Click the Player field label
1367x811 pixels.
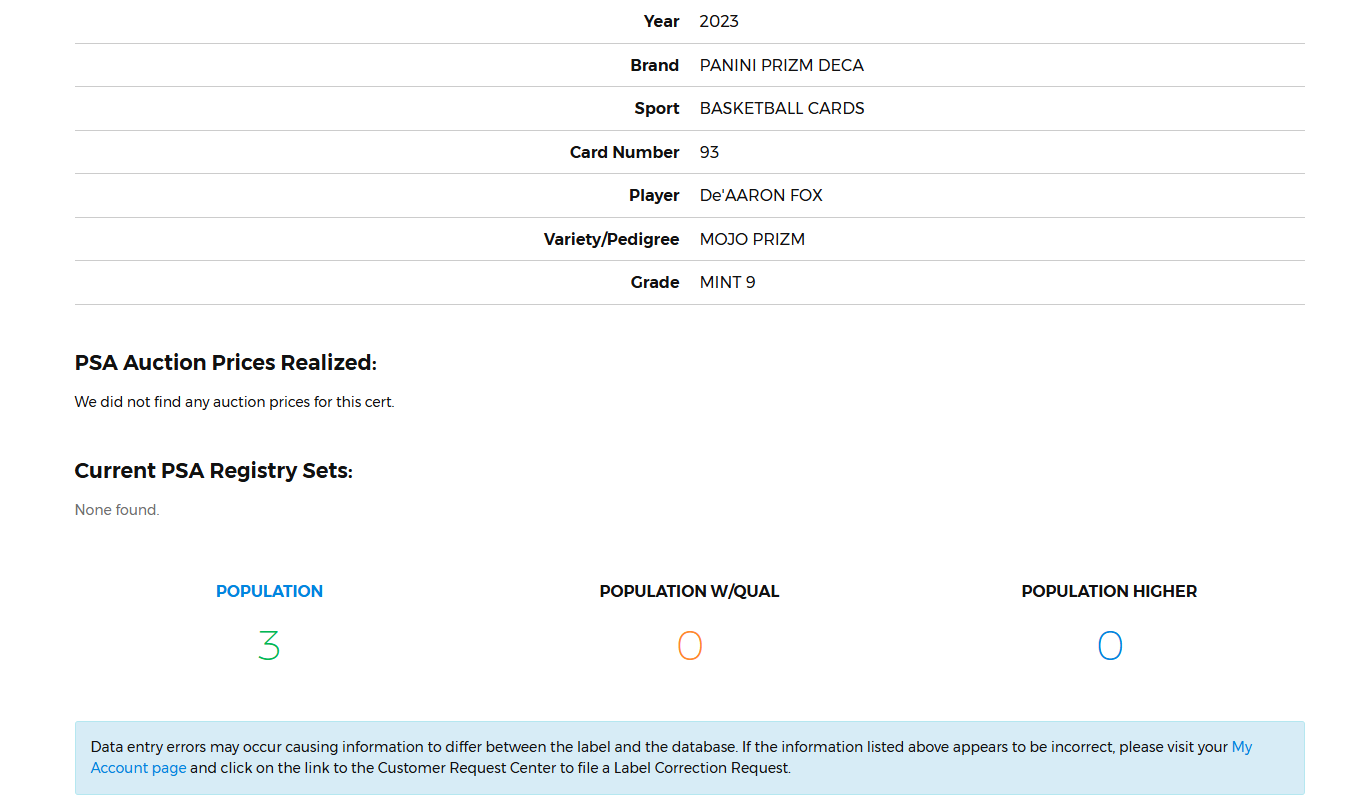pos(654,195)
